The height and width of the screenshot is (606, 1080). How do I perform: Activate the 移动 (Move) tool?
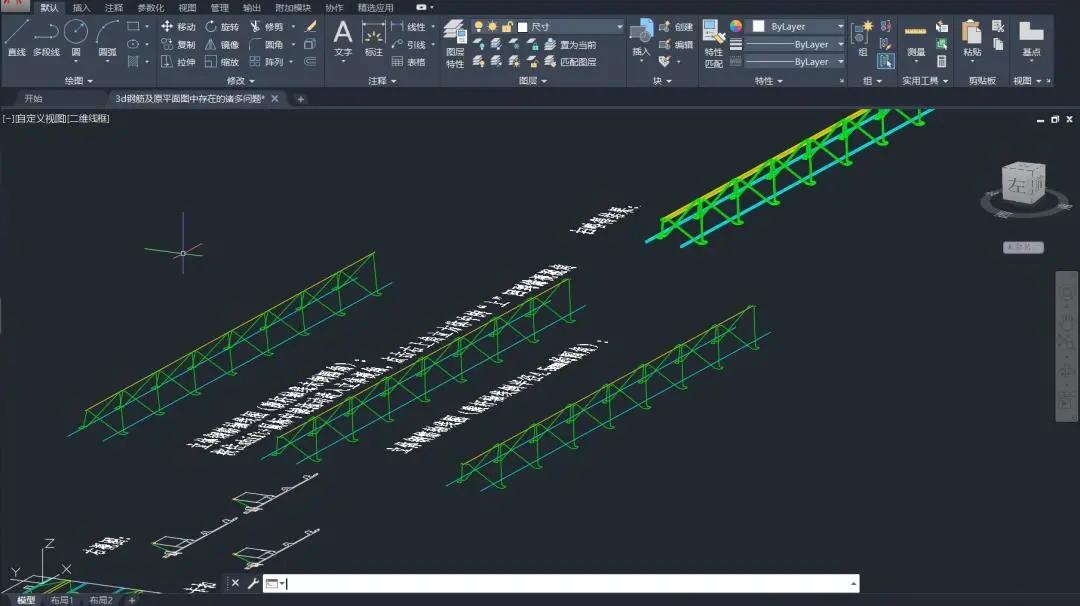click(178, 27)
